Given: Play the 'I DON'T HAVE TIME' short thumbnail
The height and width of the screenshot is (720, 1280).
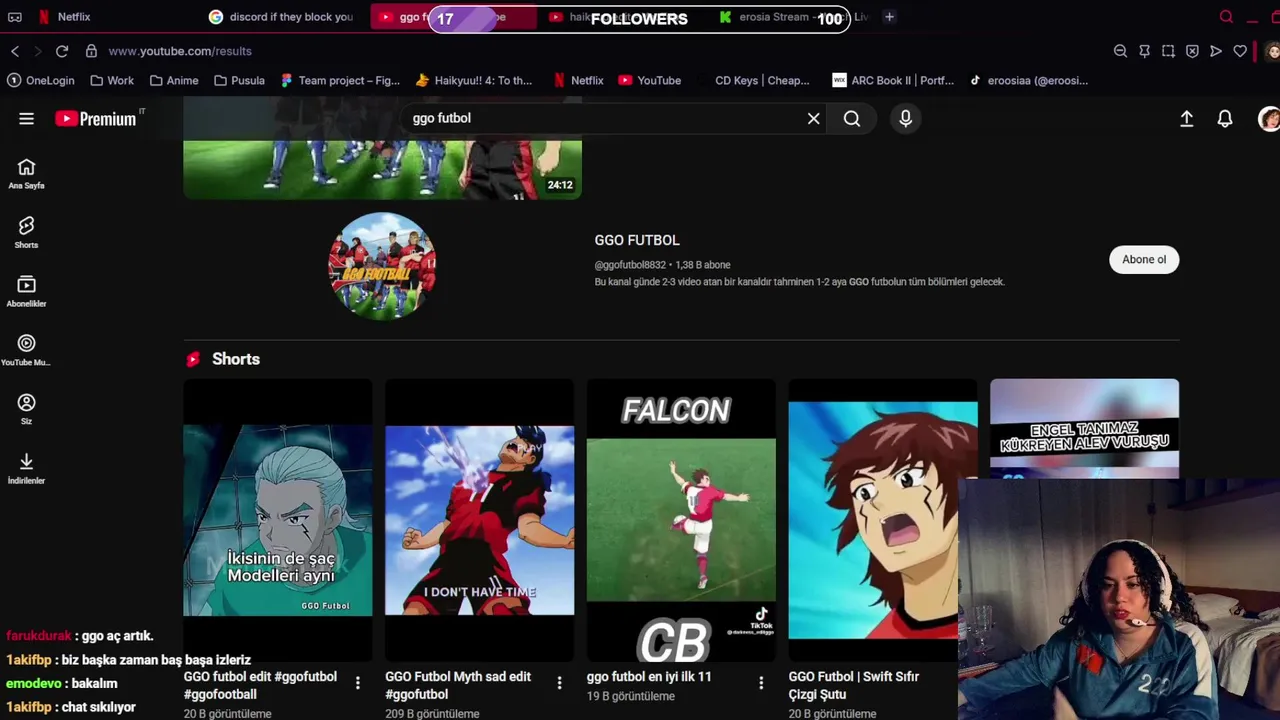Looking at the screenshot, I should [x=480, y=521].
